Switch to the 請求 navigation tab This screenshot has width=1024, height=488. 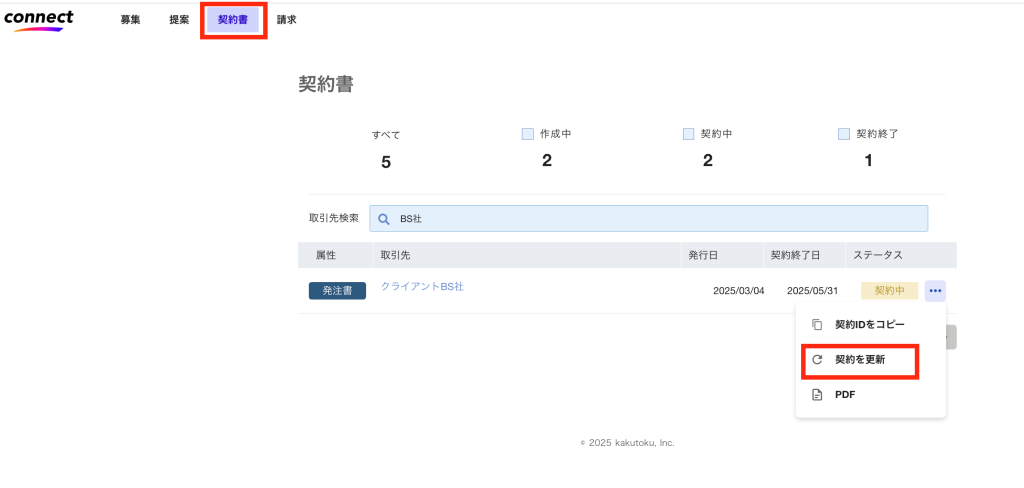click(x=286, y=20)
